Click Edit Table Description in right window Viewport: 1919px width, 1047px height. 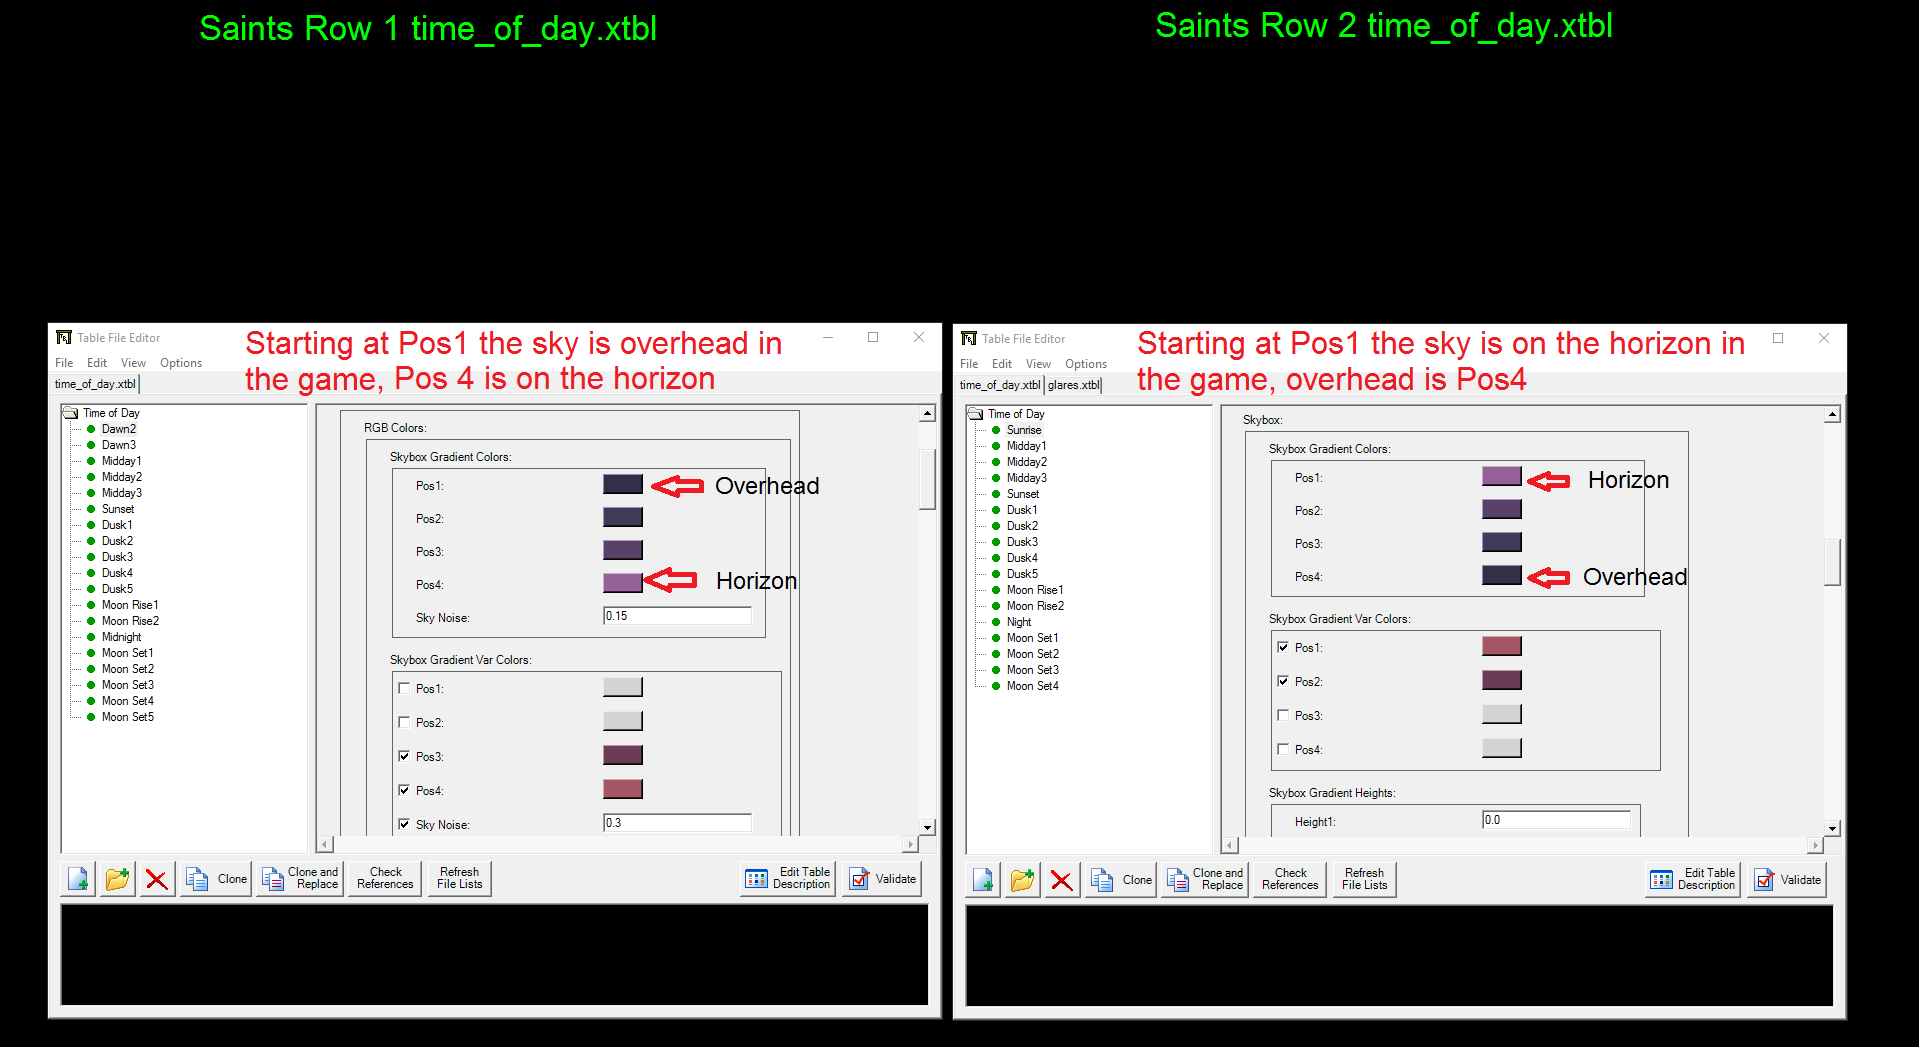[1693, 880]
